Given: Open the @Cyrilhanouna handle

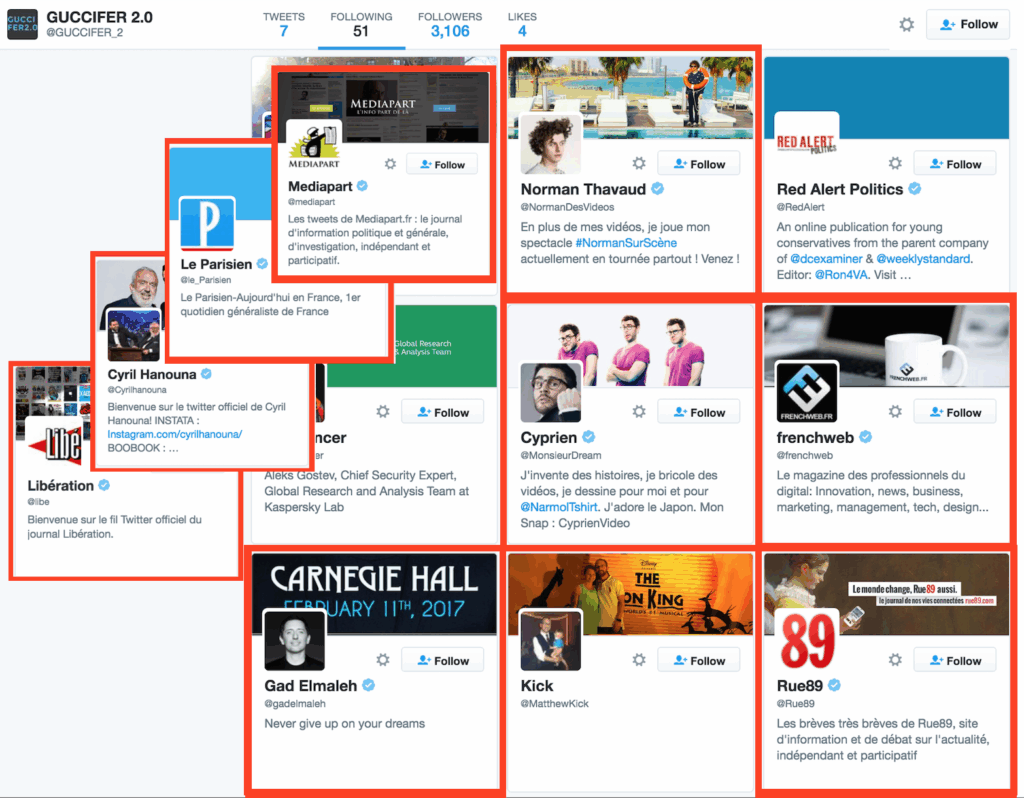Looking at the screenshot, I should pyautogui.click(x=137, y=390).
